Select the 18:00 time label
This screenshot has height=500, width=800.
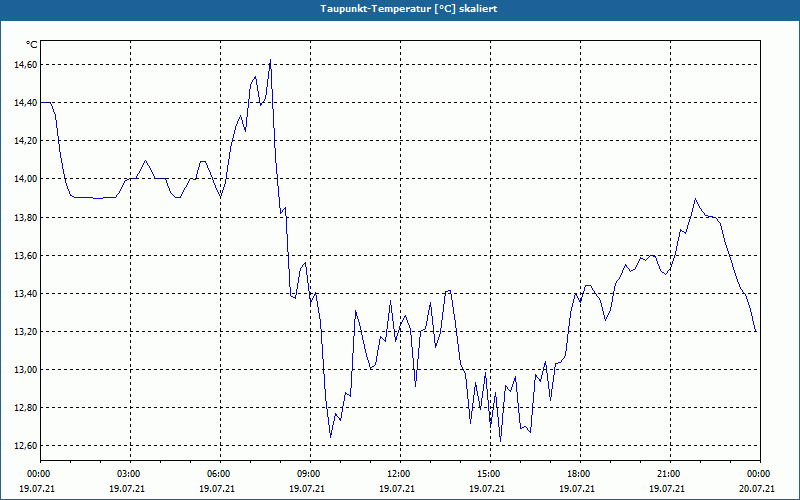pyautogui.click(x=577, y=474)
